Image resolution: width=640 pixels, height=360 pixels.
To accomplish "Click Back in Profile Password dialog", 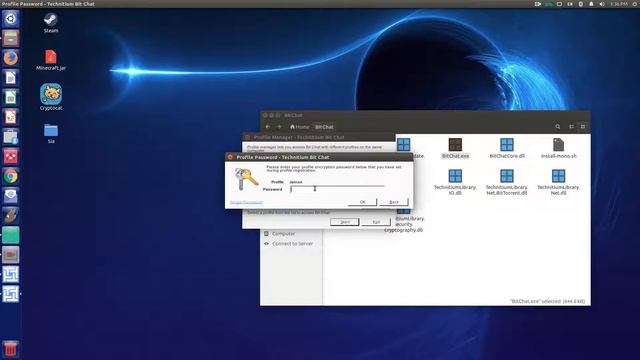I will 394,202.
